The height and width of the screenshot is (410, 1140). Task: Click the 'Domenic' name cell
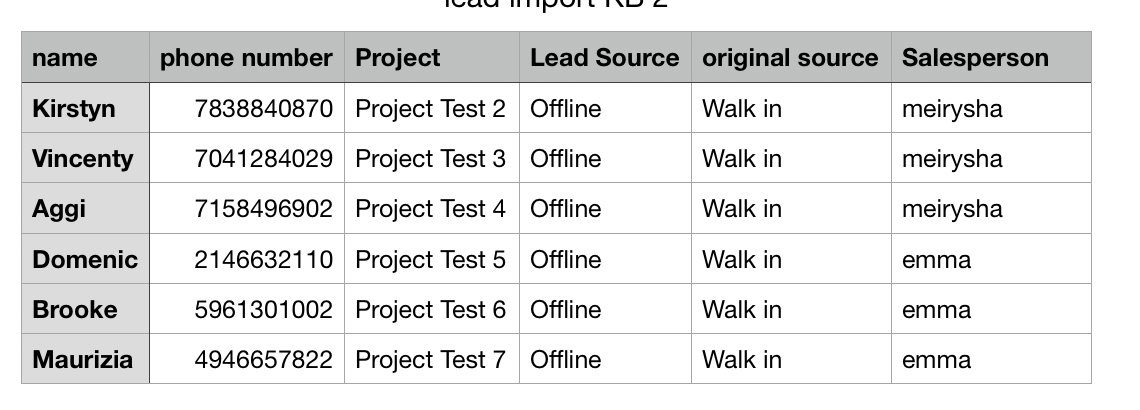click(x=85, y=259)
